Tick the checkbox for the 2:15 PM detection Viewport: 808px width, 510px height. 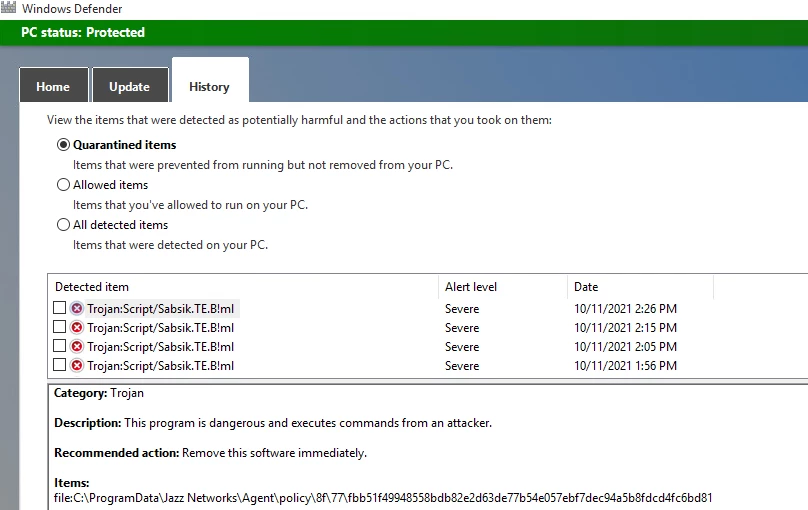coord(59,327)
